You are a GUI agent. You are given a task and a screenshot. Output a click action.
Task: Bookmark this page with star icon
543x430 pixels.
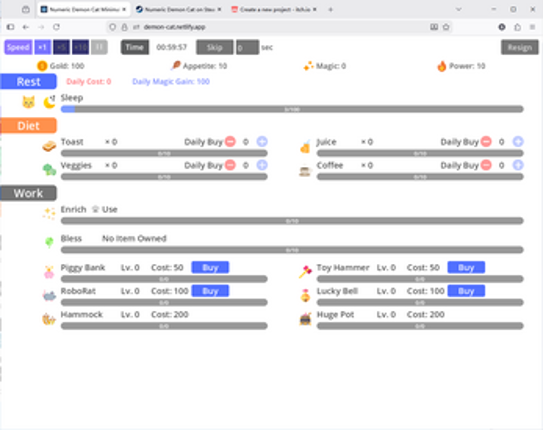click(446, 27)
